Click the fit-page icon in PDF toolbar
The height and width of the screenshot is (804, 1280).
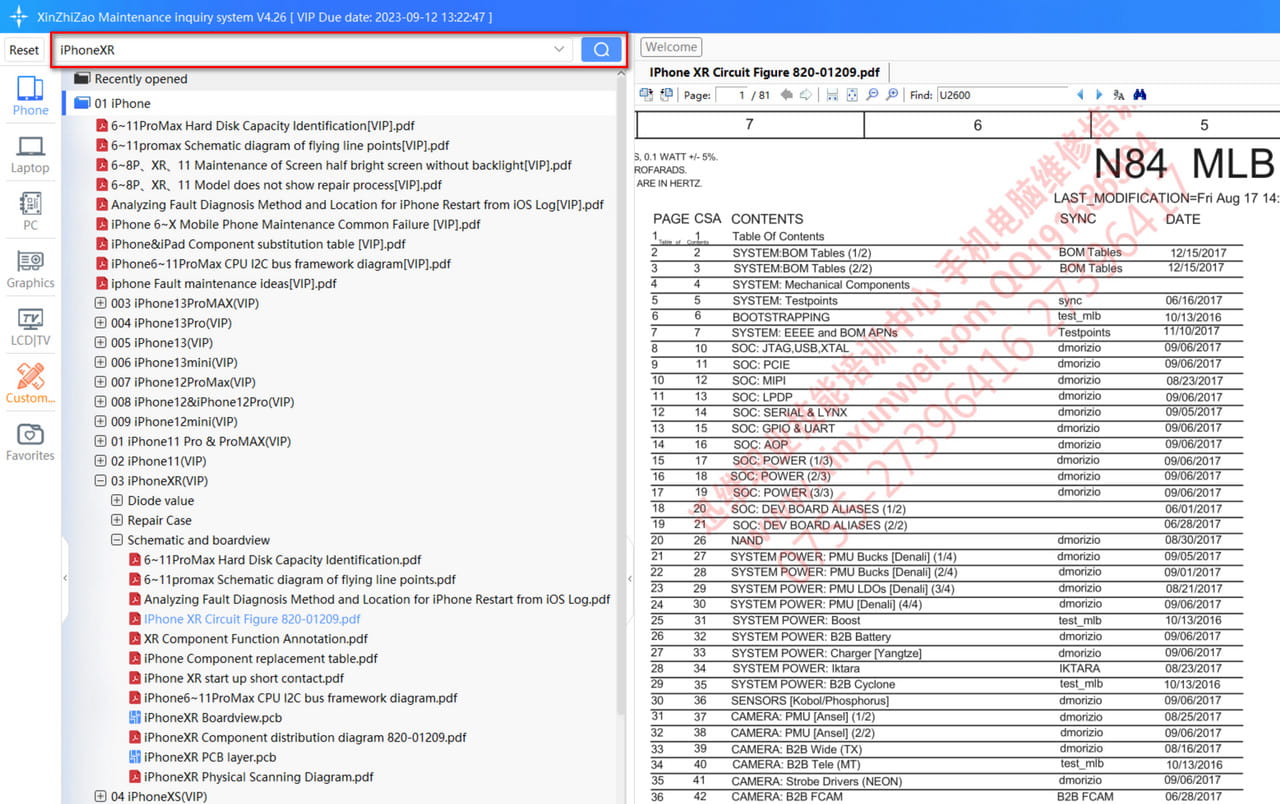(x=852, y=95)
